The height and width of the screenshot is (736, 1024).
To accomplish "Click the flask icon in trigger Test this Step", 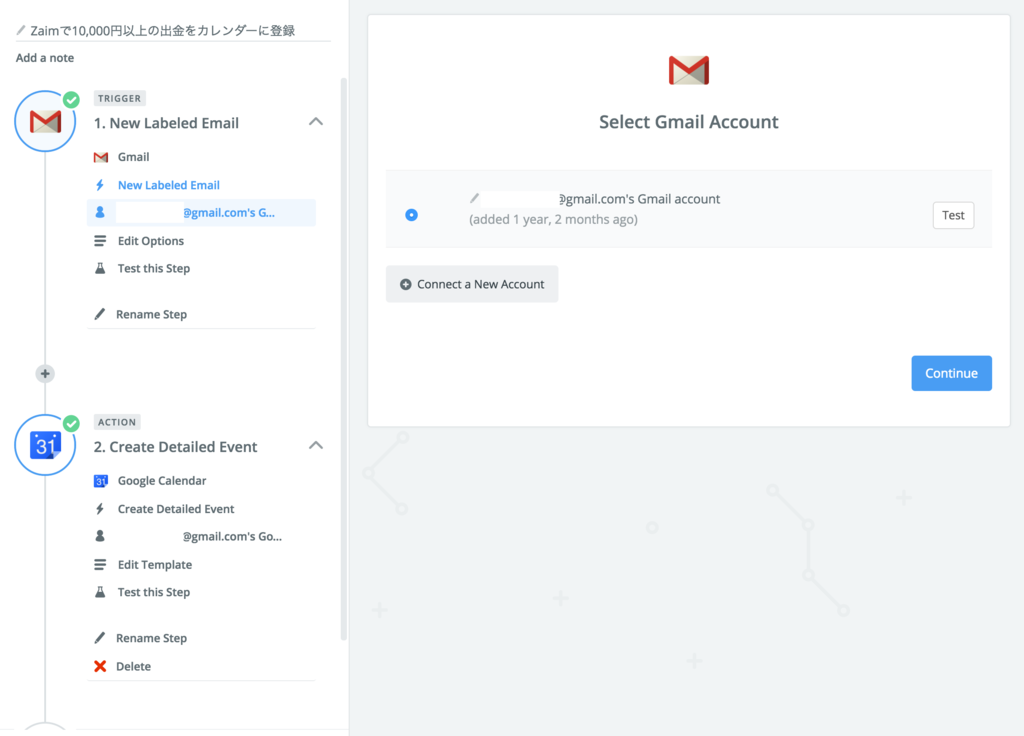I will (x=100, y=268).
